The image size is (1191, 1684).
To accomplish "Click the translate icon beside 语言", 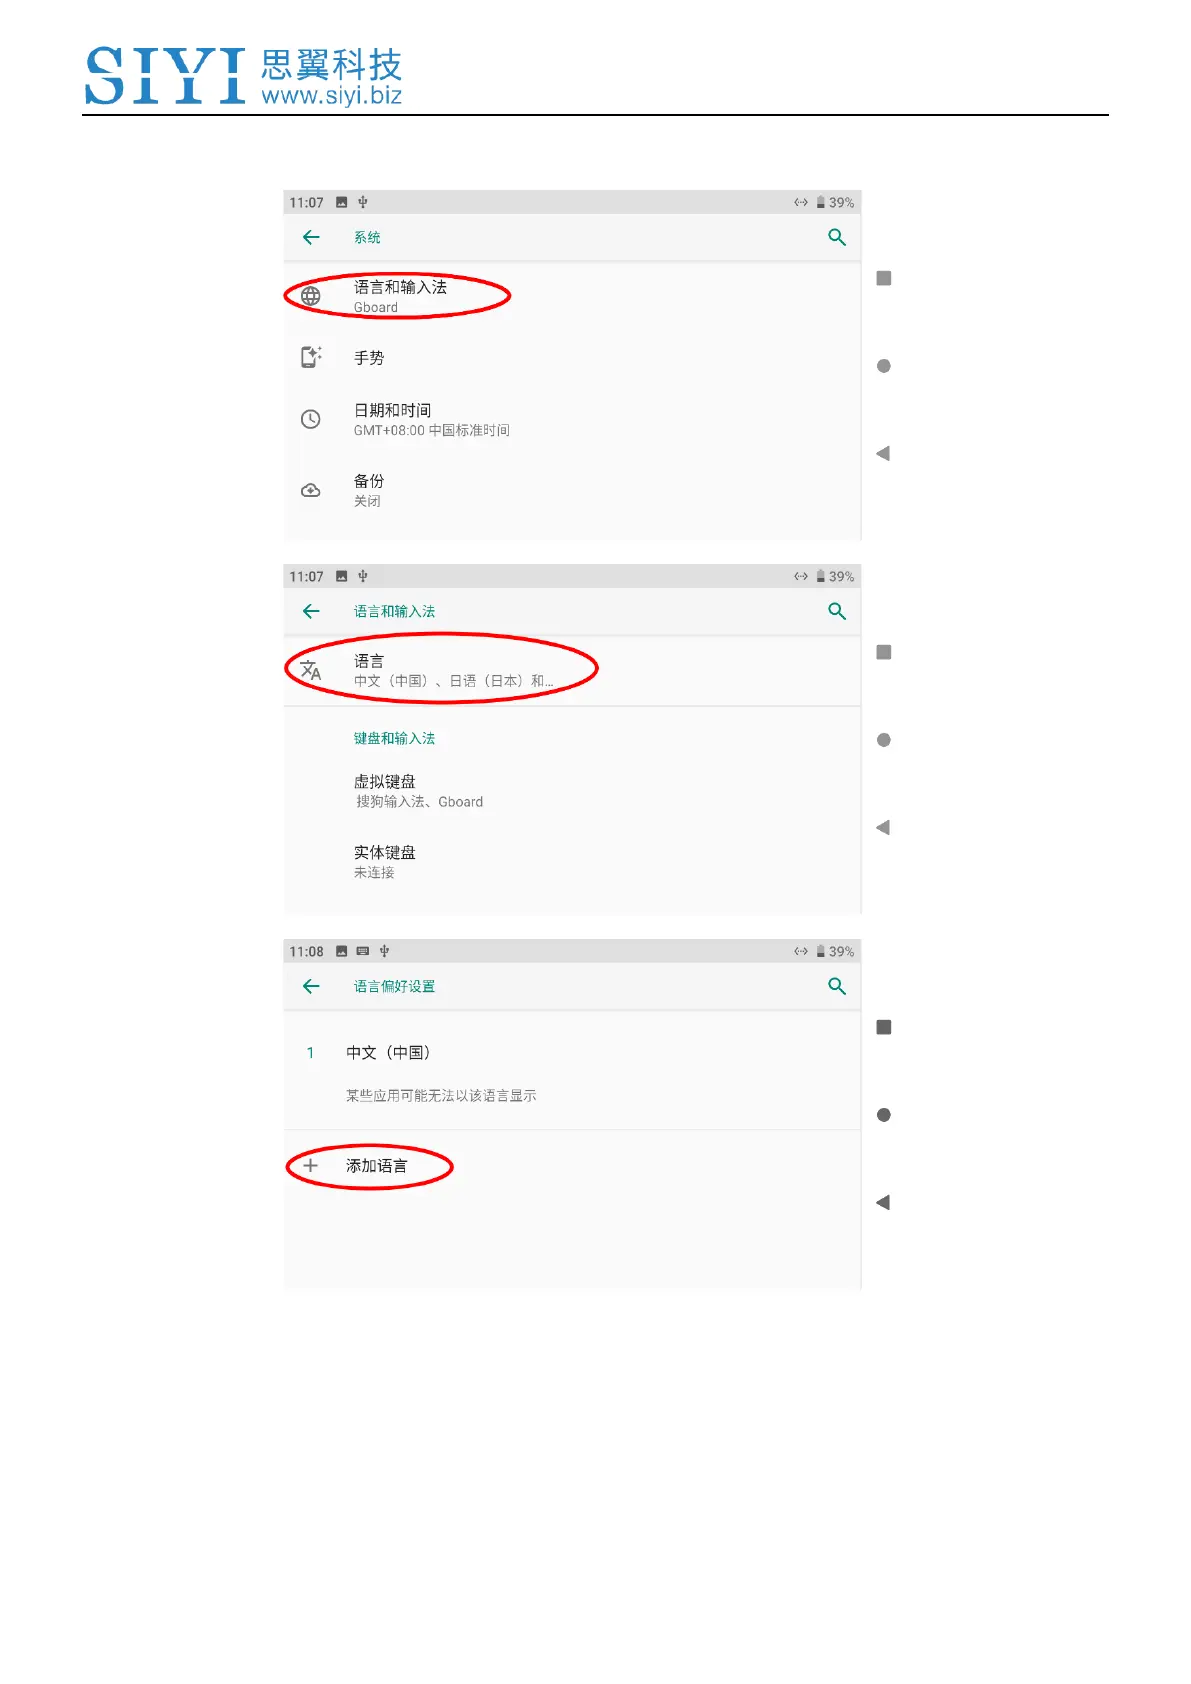I will [311, 670].
